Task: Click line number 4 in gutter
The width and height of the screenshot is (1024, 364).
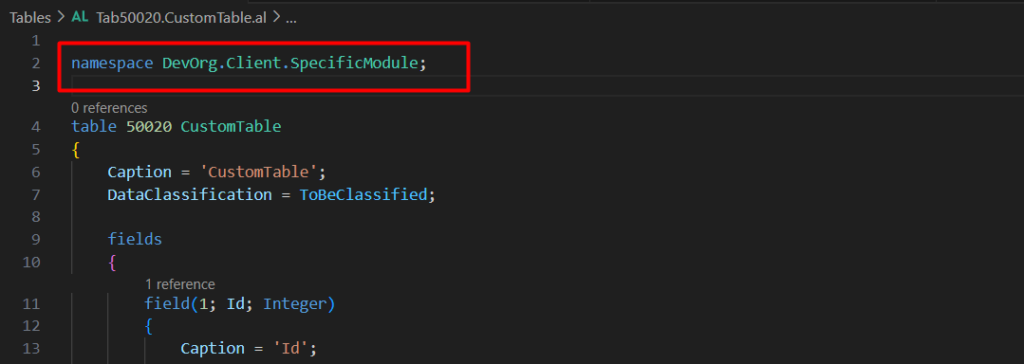Action: 35,127
